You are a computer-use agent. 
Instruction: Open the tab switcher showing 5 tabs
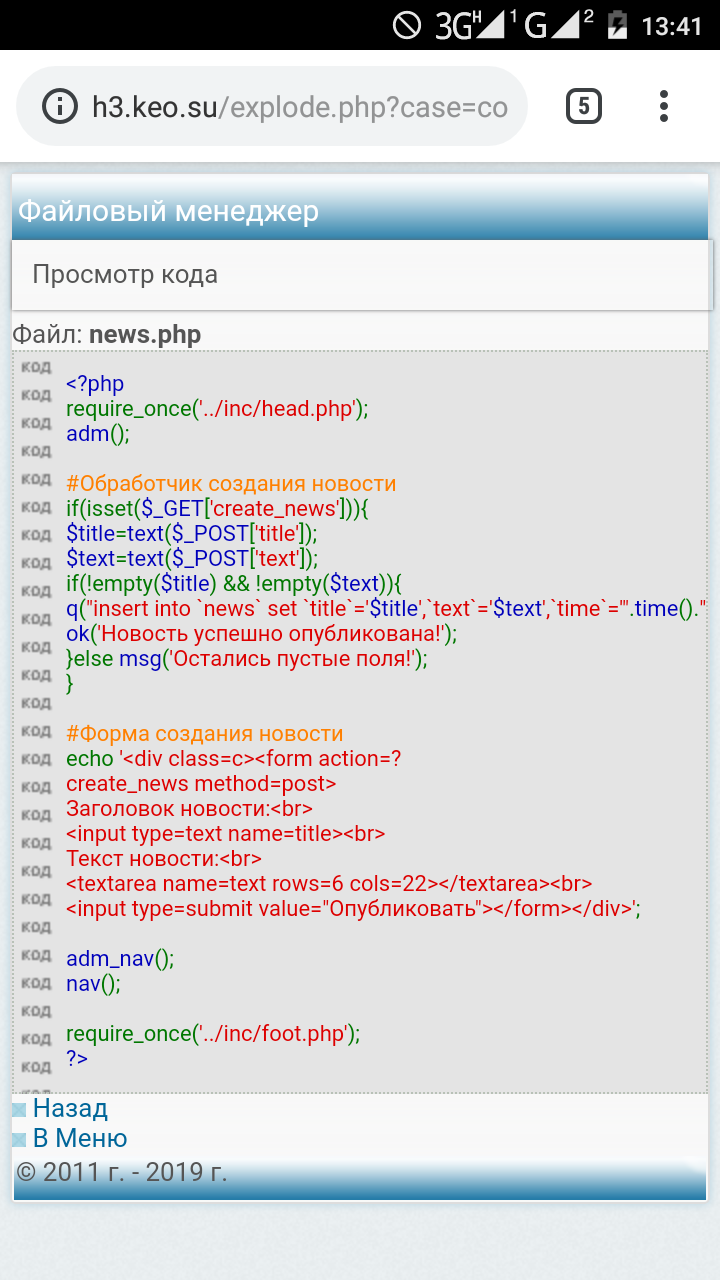pos(584,106)
